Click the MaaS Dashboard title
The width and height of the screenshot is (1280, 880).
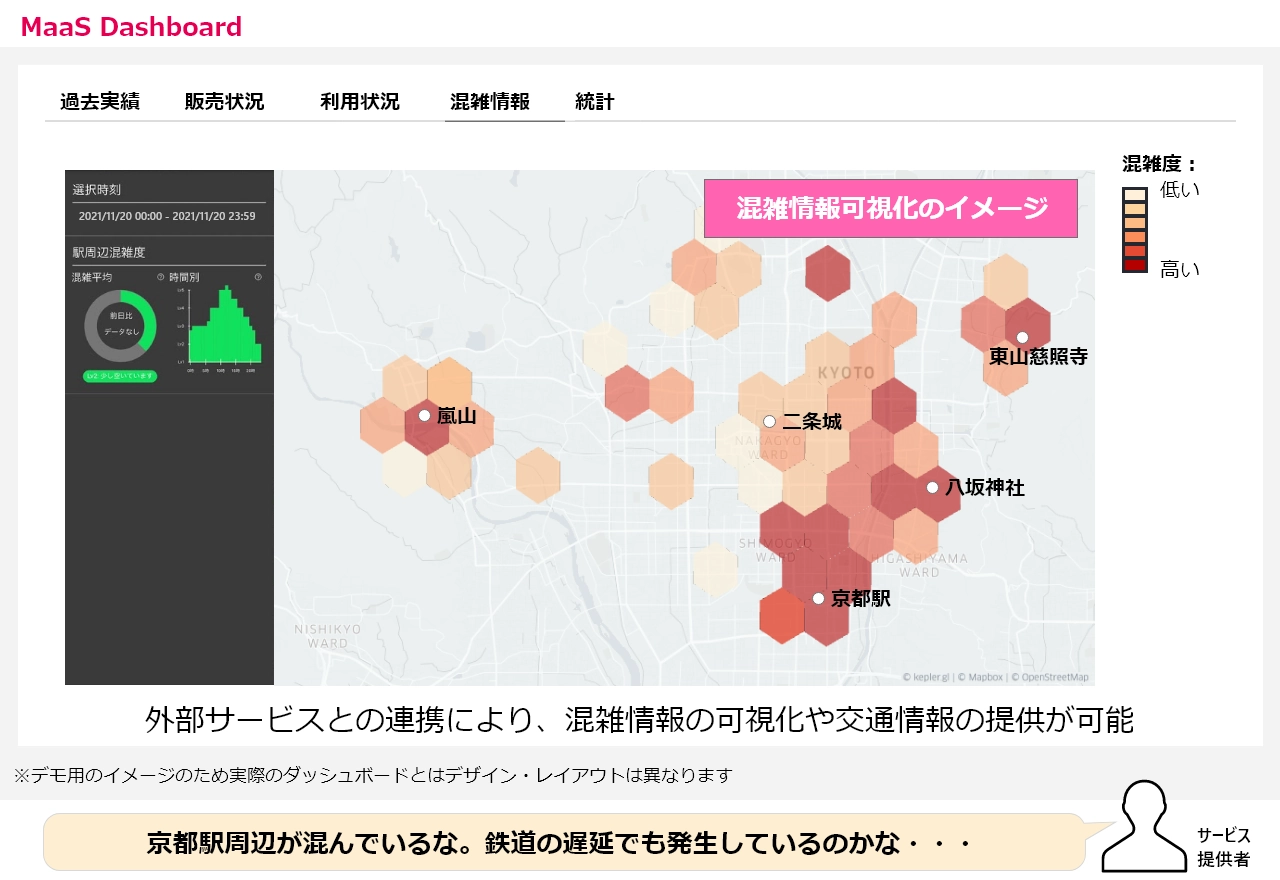(131, 27)
